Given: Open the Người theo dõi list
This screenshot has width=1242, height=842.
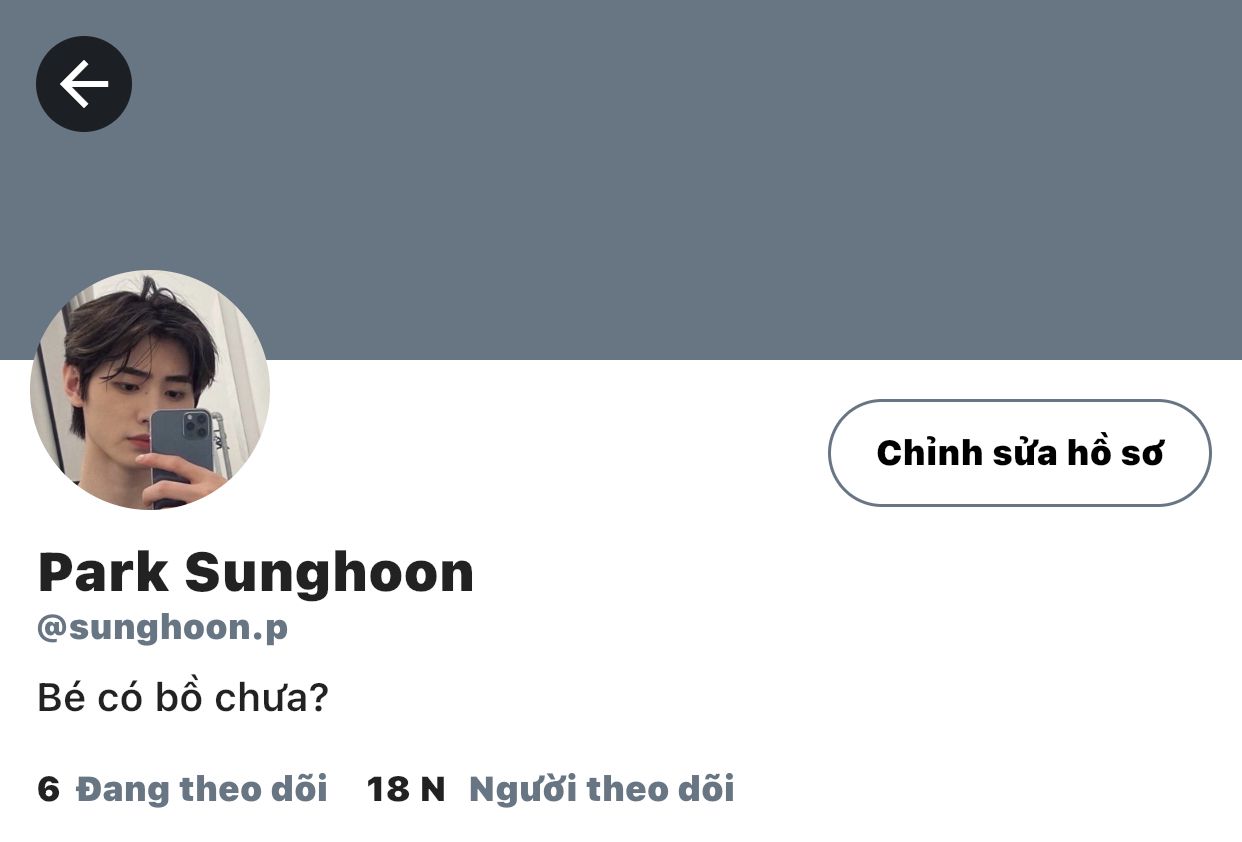Looking at the screenshot, I should pos(602,789).
